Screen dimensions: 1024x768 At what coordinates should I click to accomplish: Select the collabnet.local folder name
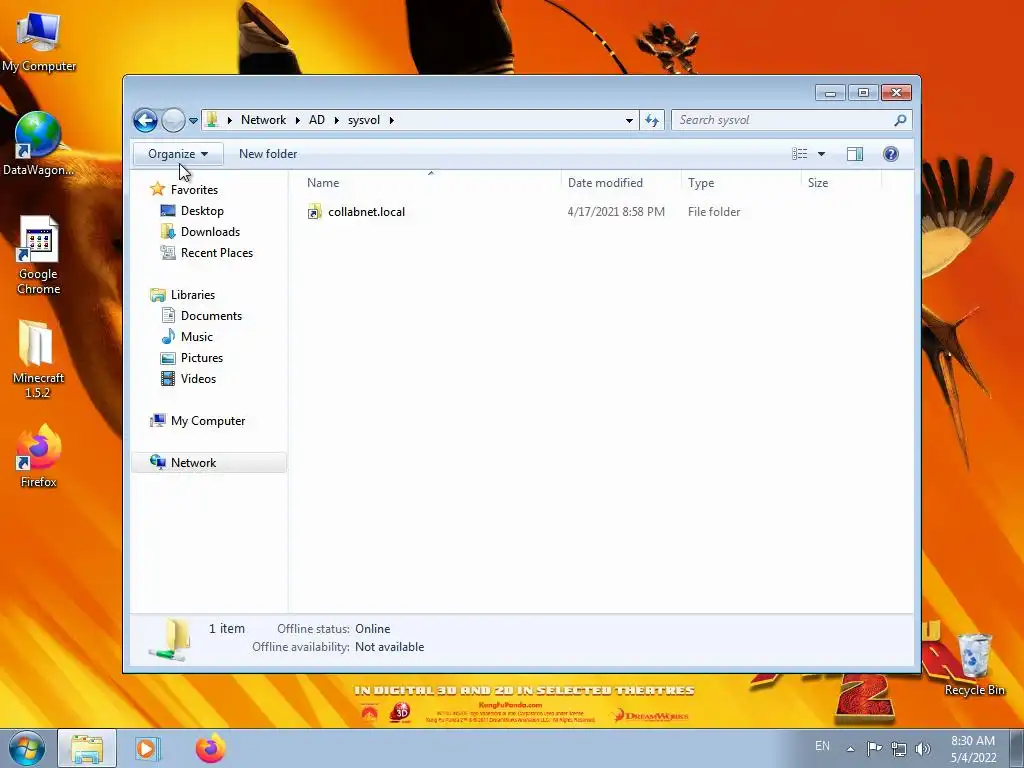tap(366, 212)
